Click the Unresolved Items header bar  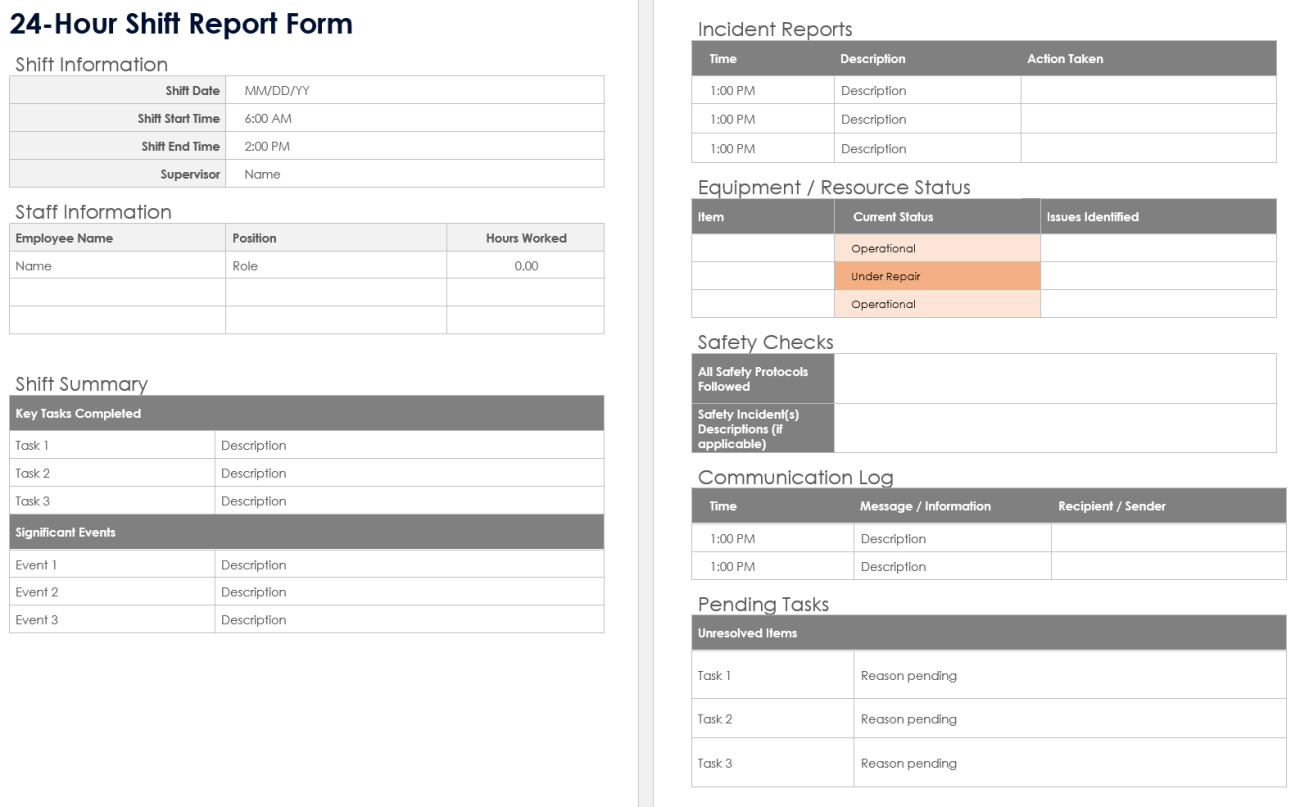tap(988, 633)
